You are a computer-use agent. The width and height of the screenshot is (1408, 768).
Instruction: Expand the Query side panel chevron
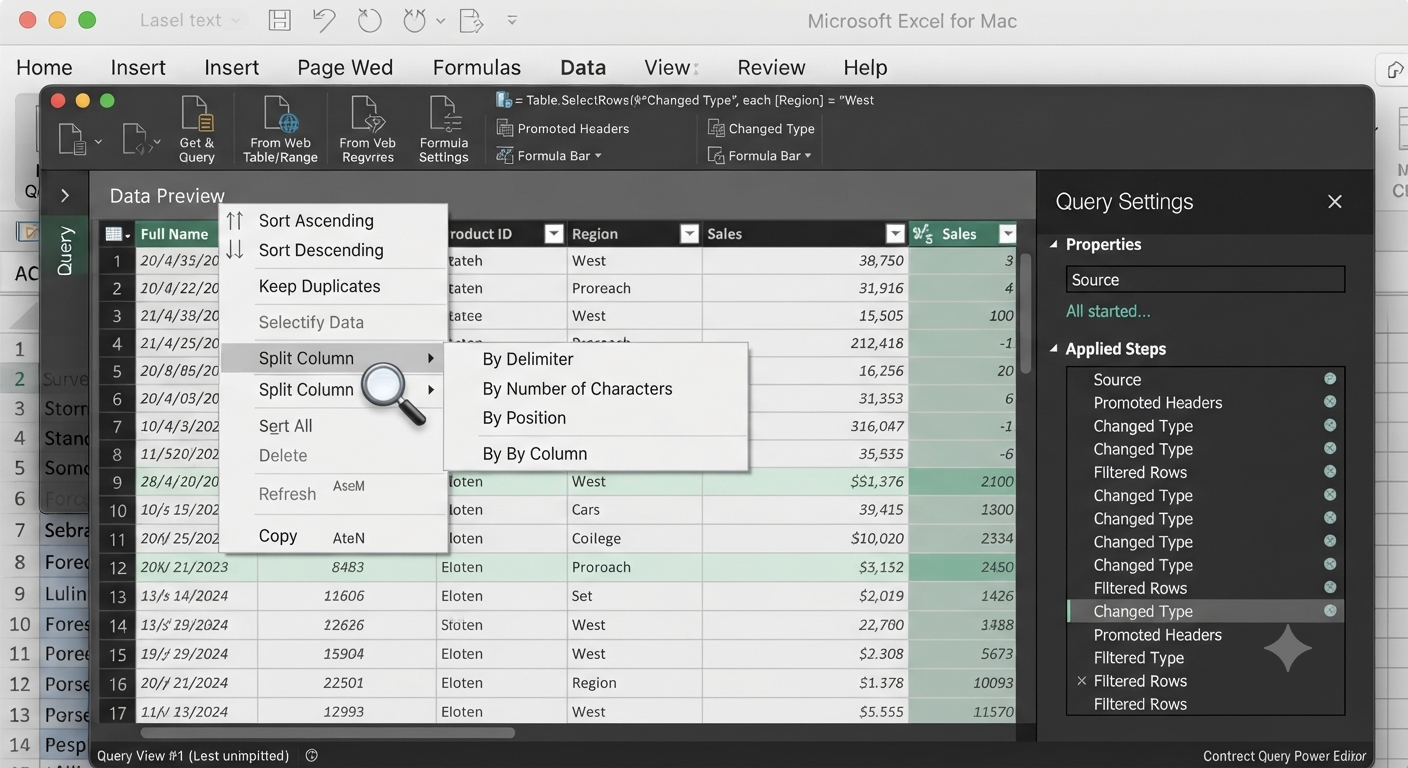pos(64,196)
